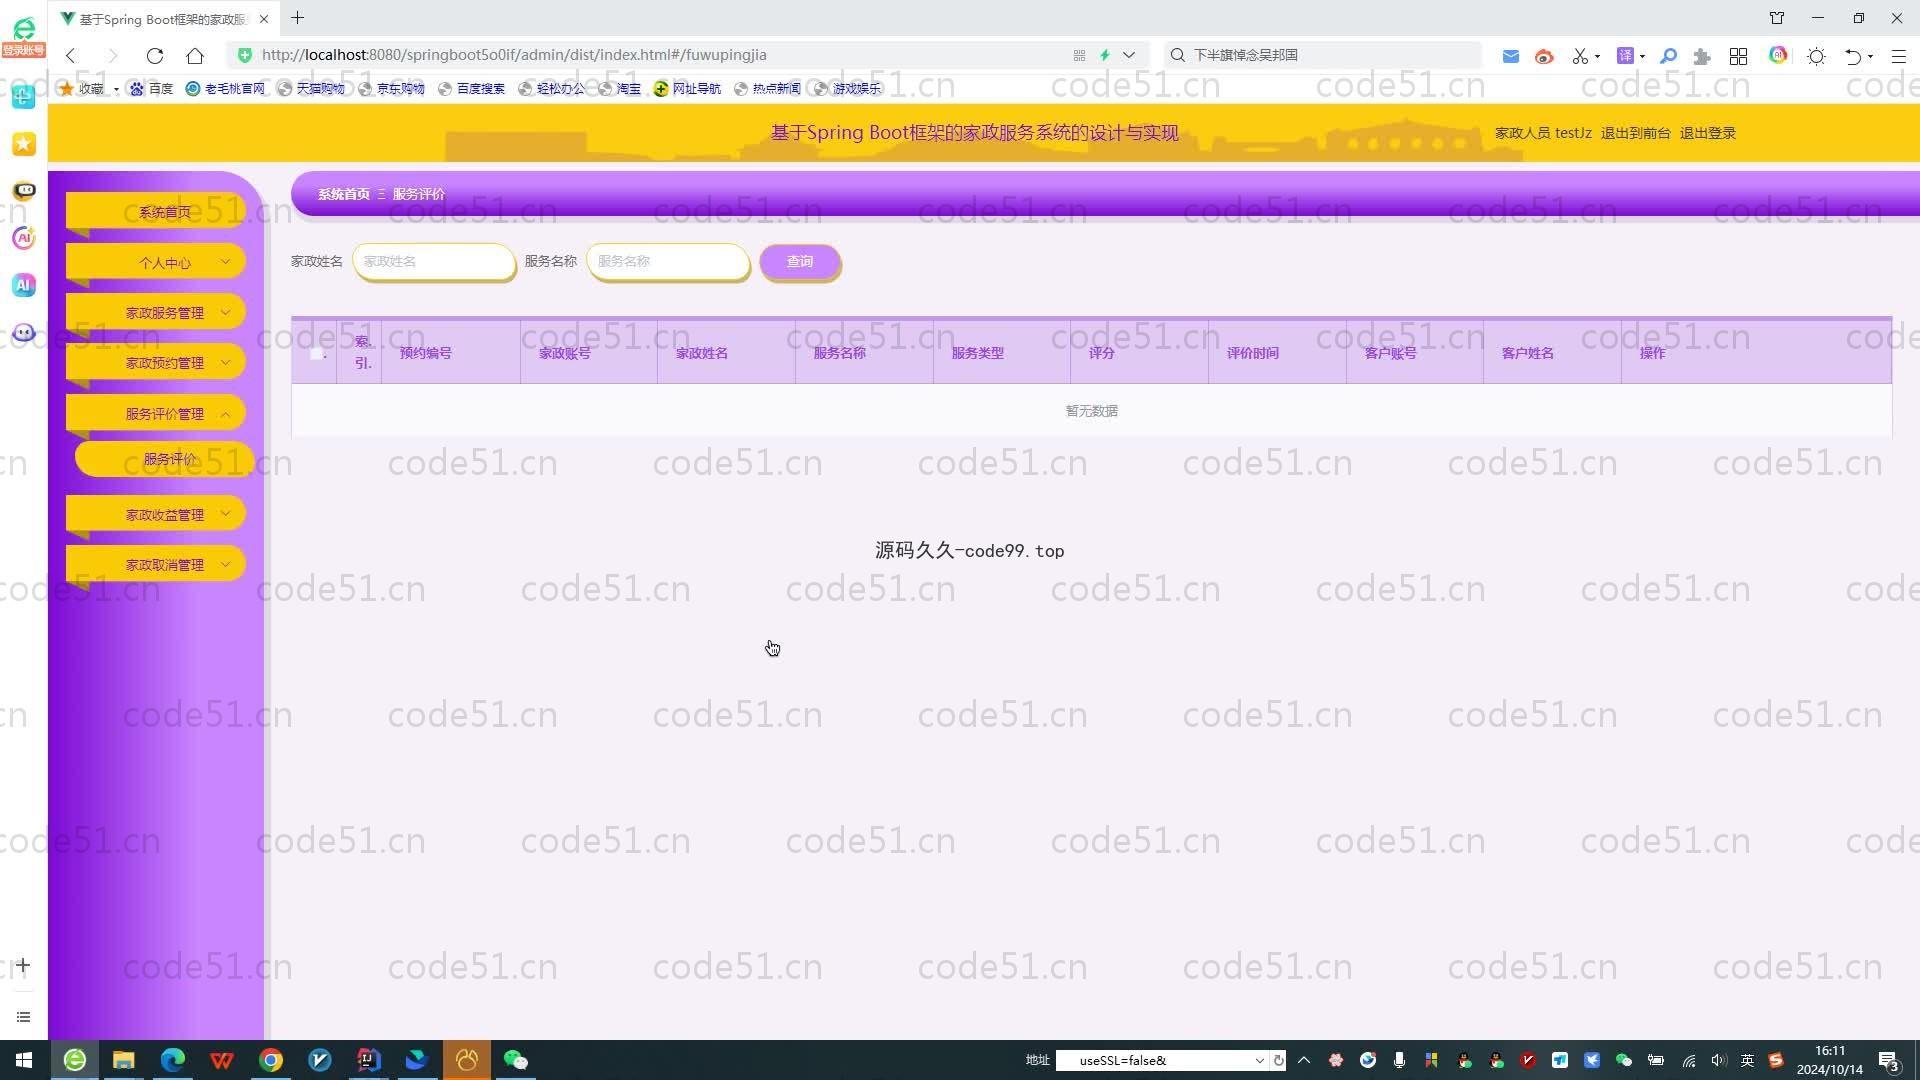Click the scissors screenshot tool
The image size is (1920, 1080).
click(1580, 56)
